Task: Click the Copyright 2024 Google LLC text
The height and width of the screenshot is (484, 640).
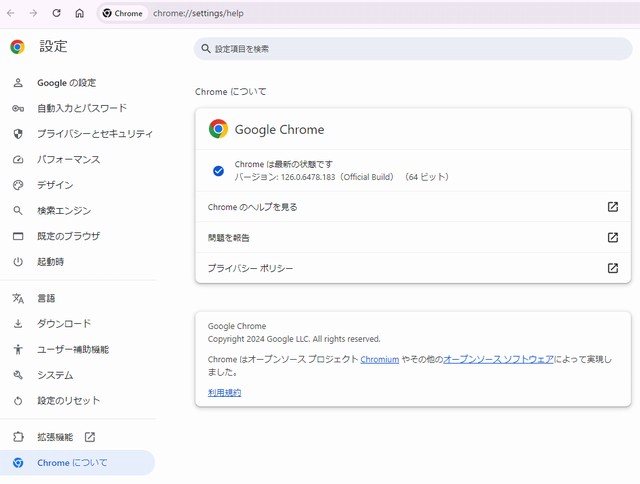Action: click(294, 339)
